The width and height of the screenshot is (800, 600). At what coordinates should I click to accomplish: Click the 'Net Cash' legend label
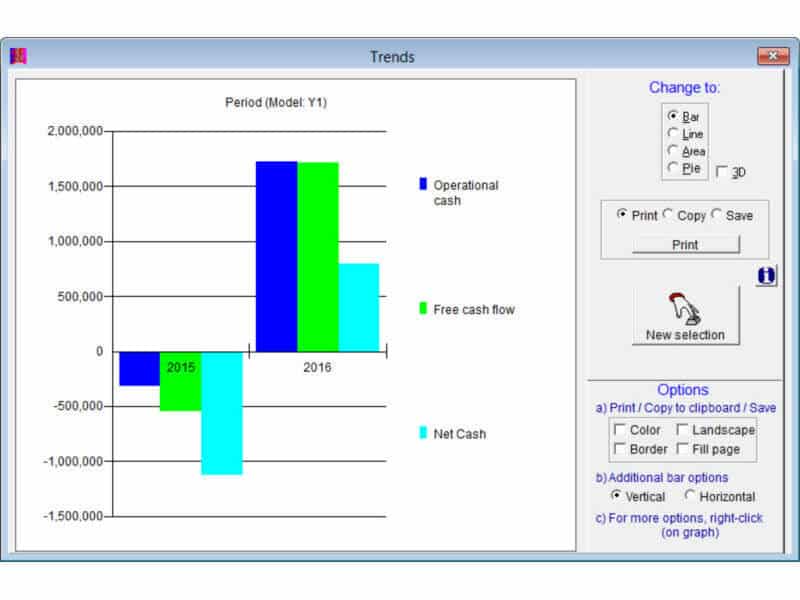[x=460, y=434]
